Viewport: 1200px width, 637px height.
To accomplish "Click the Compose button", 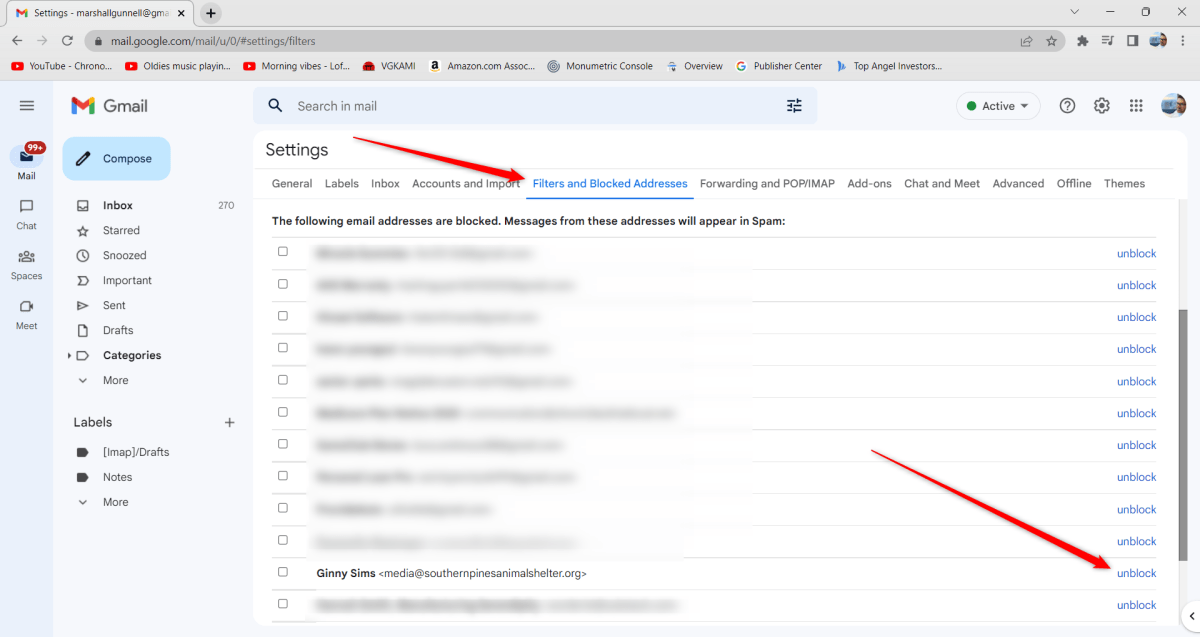I will (116, 158).
